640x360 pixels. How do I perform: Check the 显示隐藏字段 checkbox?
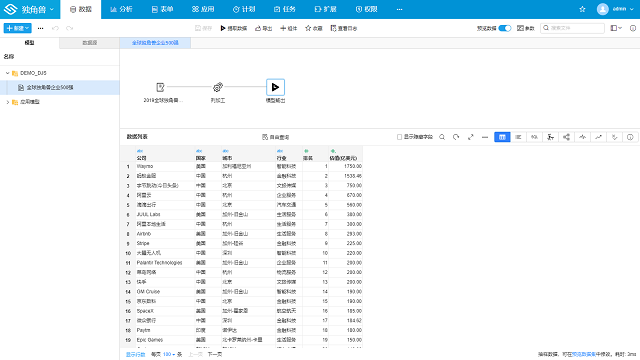(400, 137)
